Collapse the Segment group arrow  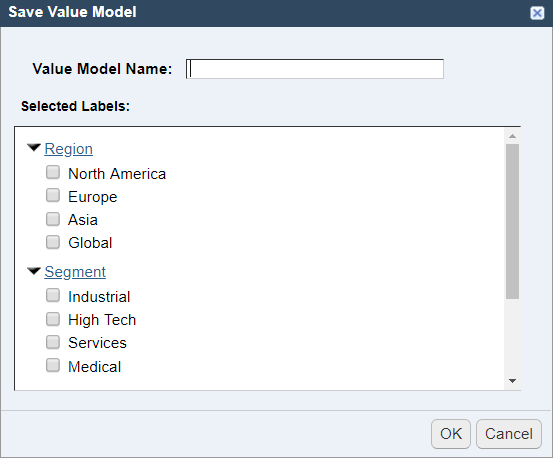pos(34,271)
